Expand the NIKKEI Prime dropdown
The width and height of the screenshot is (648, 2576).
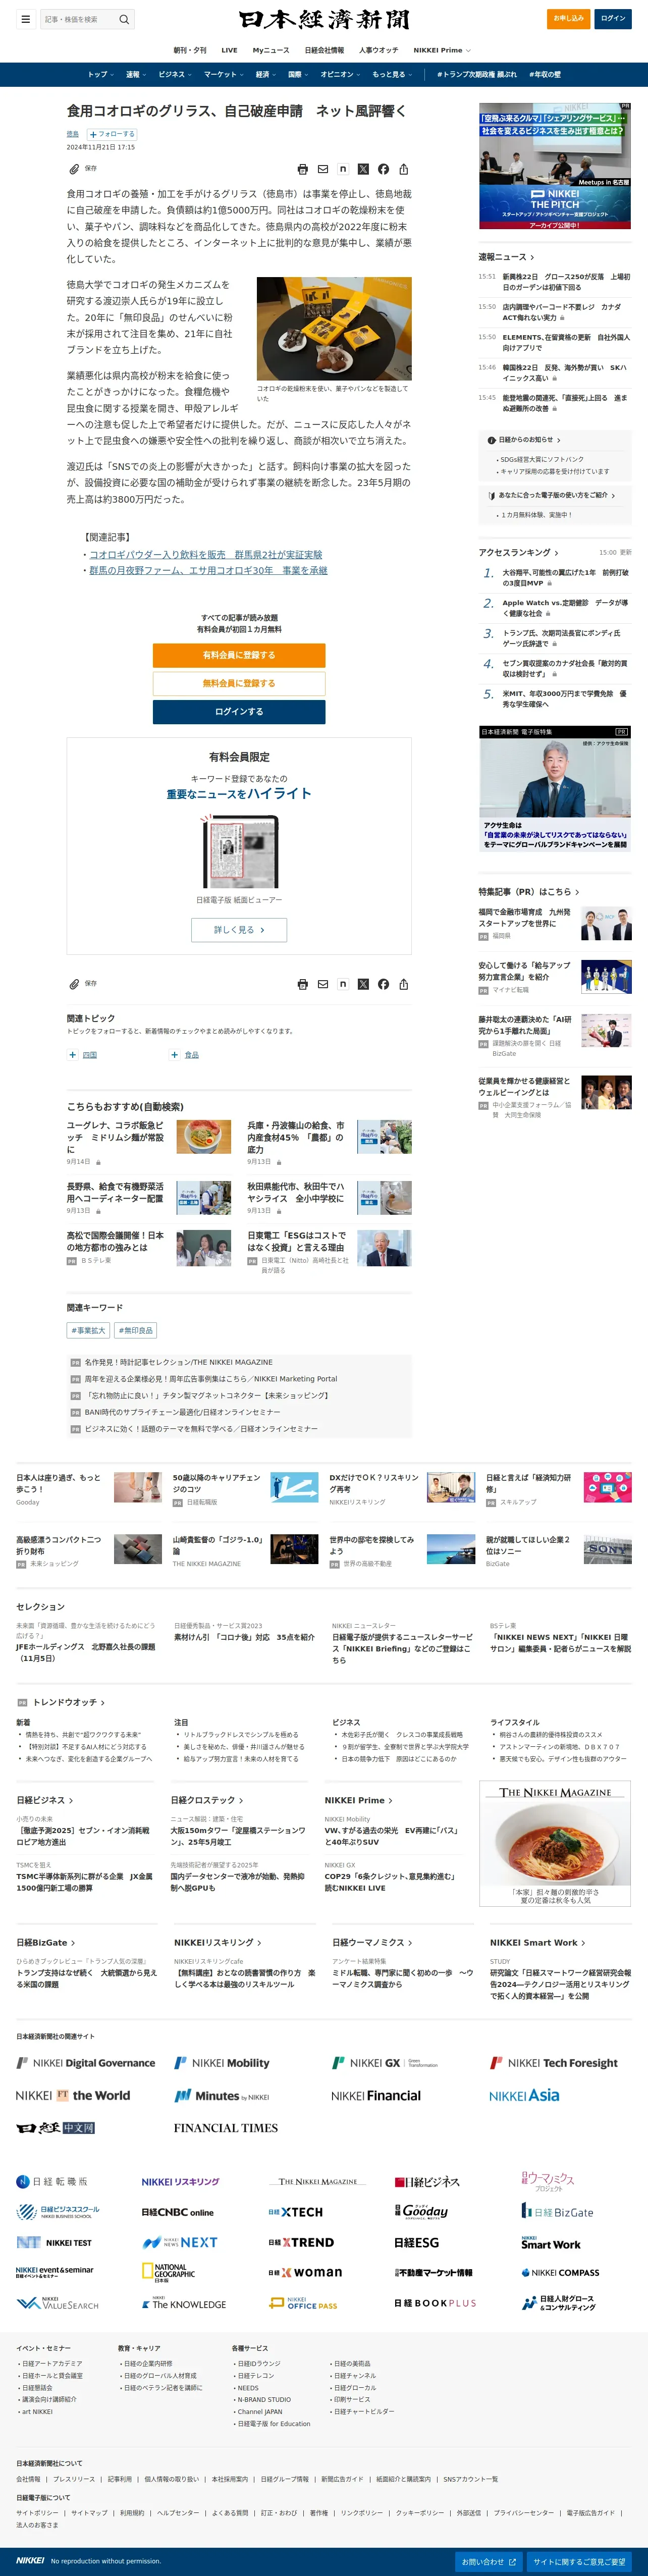(x=441, y=50)
